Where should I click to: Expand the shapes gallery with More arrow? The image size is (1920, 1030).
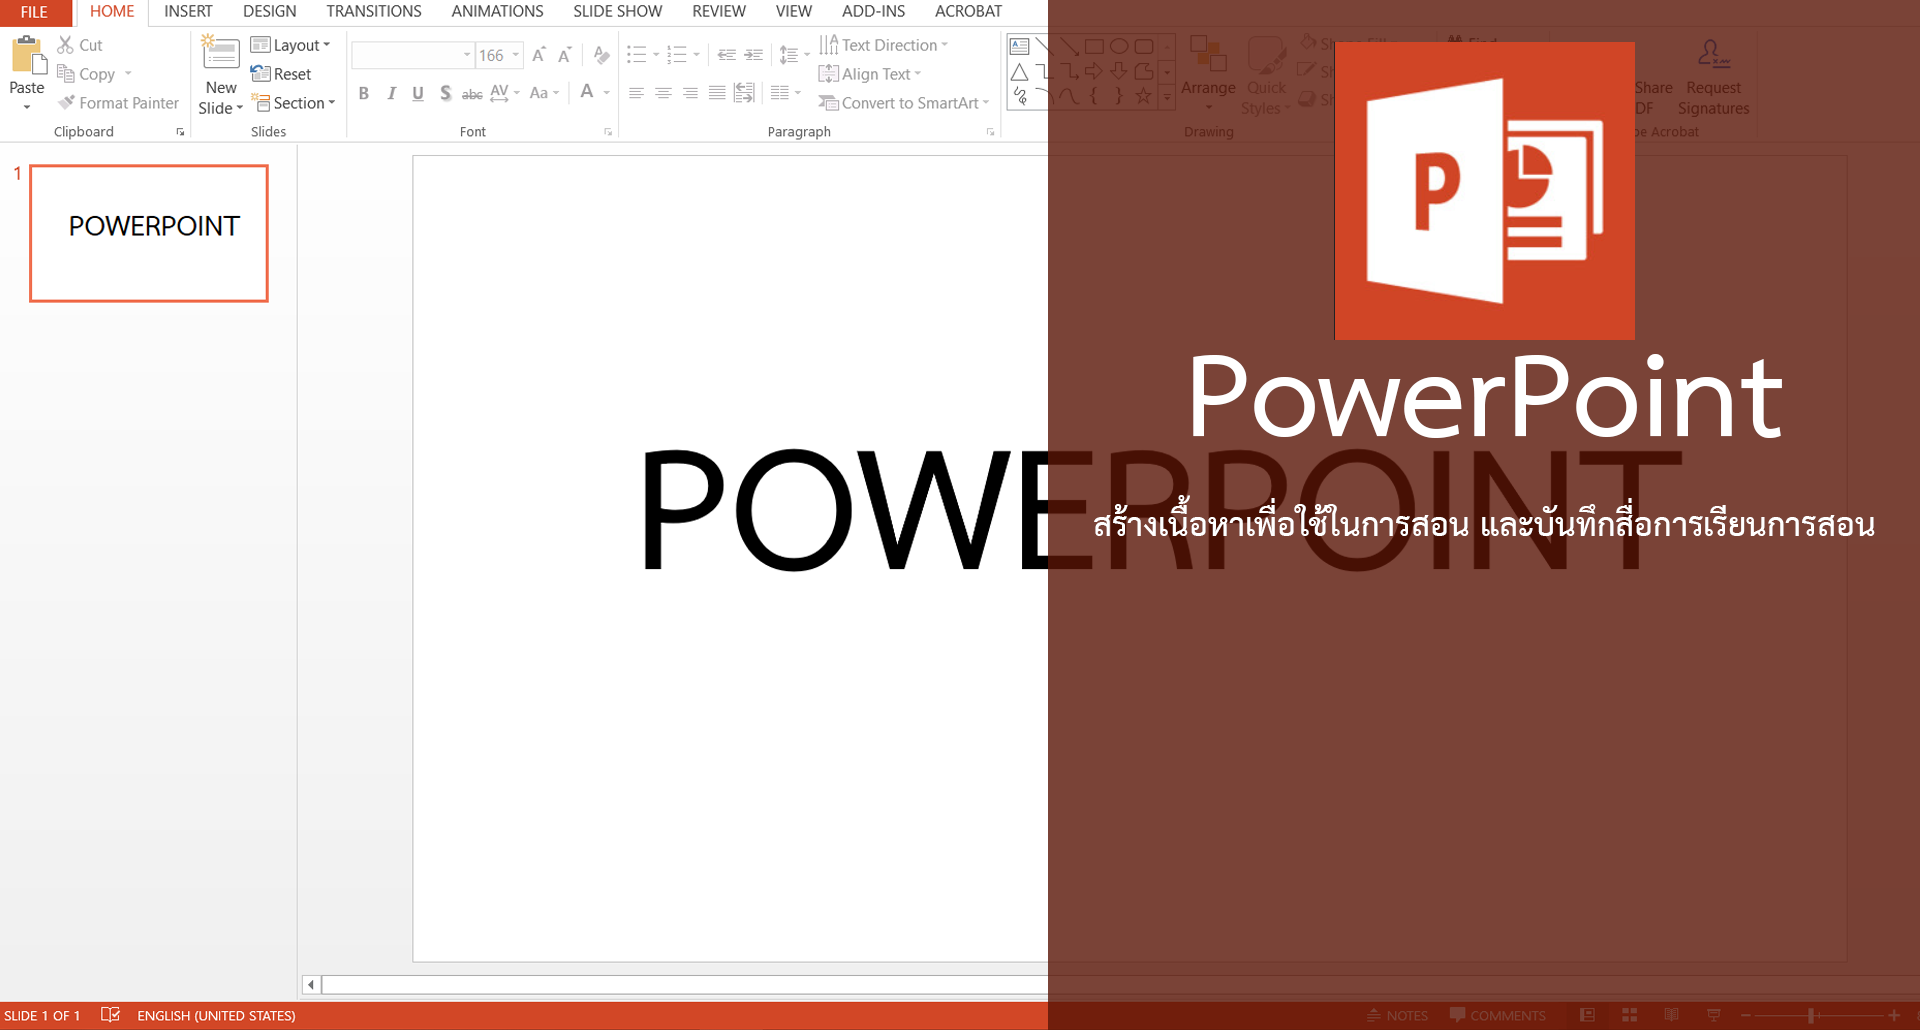(x=1166, y=98)
